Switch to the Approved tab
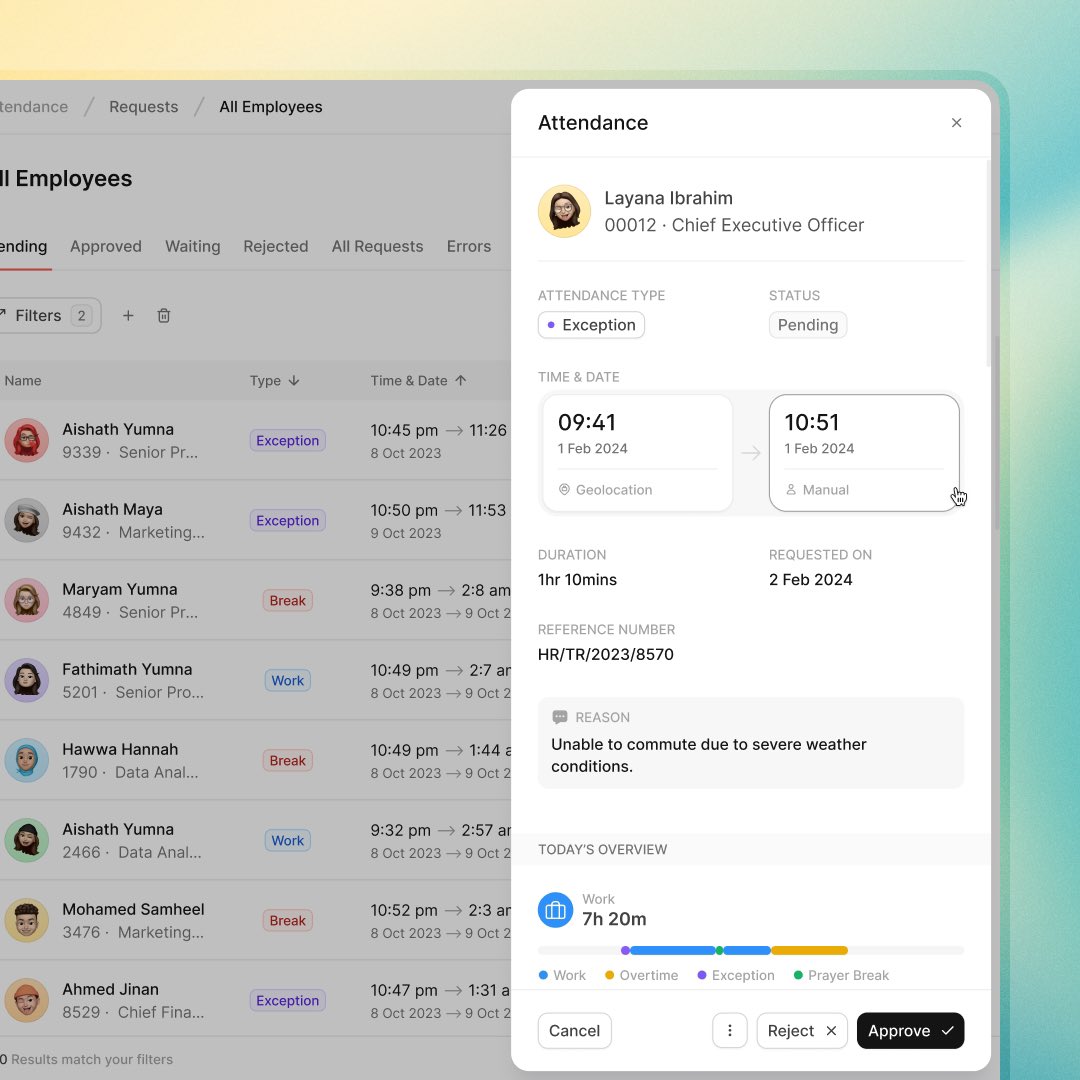This screenshot has width=1080, height=1080. (105, 246)
